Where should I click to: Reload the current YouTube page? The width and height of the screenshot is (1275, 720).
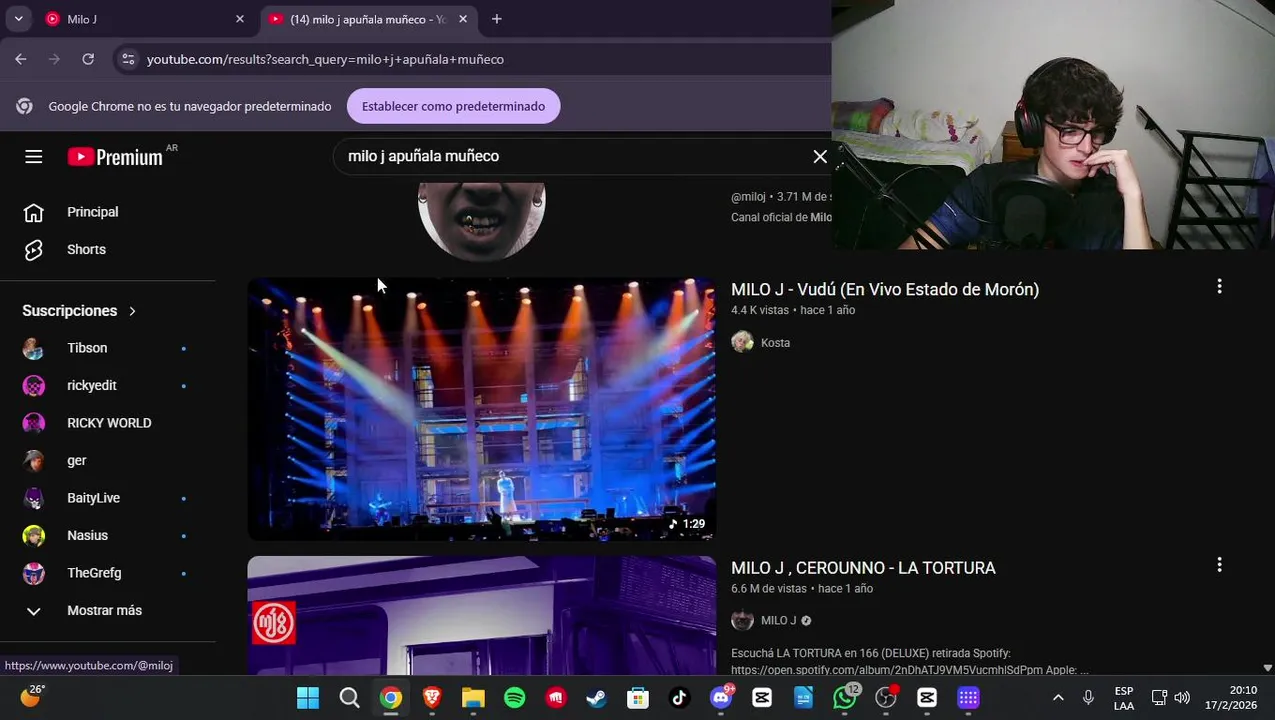[88, 59]
